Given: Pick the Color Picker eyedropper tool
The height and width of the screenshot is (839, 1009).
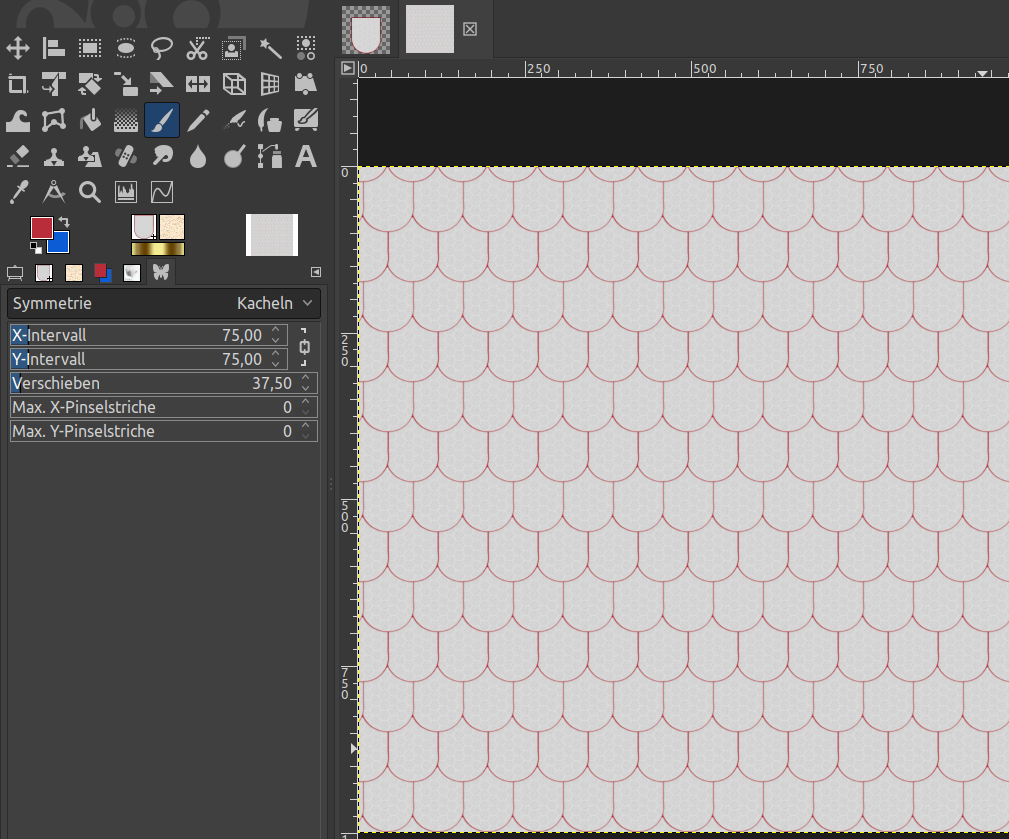Looking at the screenshot, I should click(17, 191).
